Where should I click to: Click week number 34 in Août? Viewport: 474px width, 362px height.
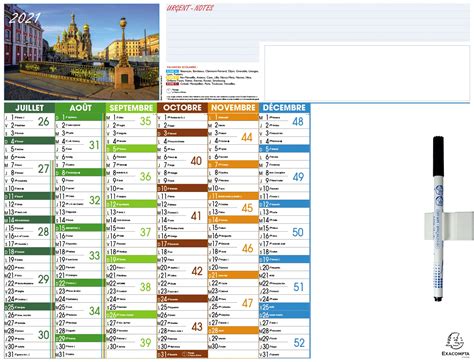[x=95, y=311]
